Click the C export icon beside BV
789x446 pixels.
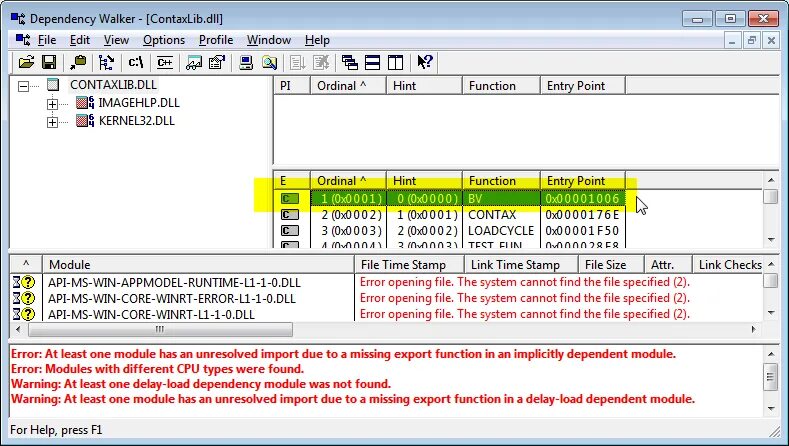pos(289,198)
